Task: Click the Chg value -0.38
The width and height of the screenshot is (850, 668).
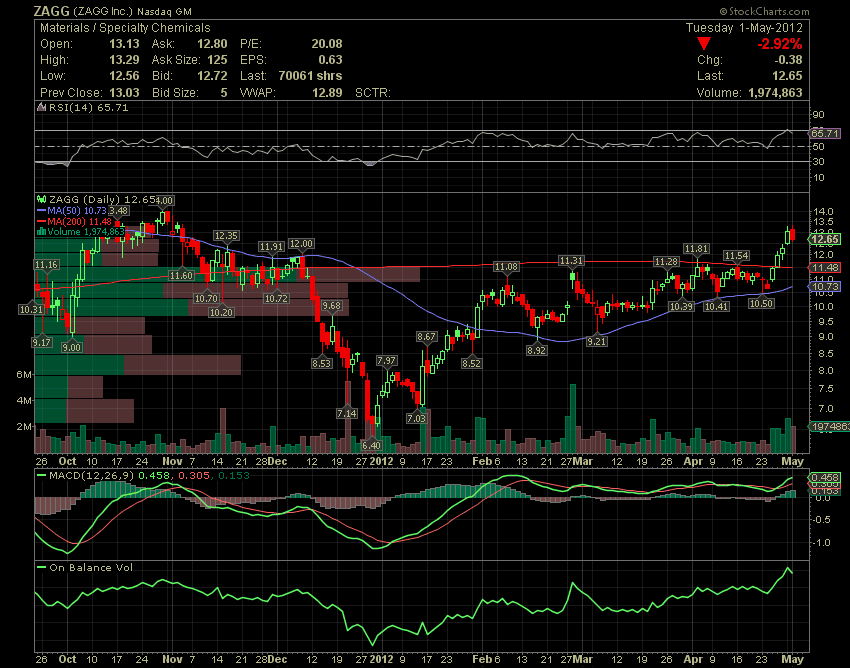Action: click(x=788, y=60)
